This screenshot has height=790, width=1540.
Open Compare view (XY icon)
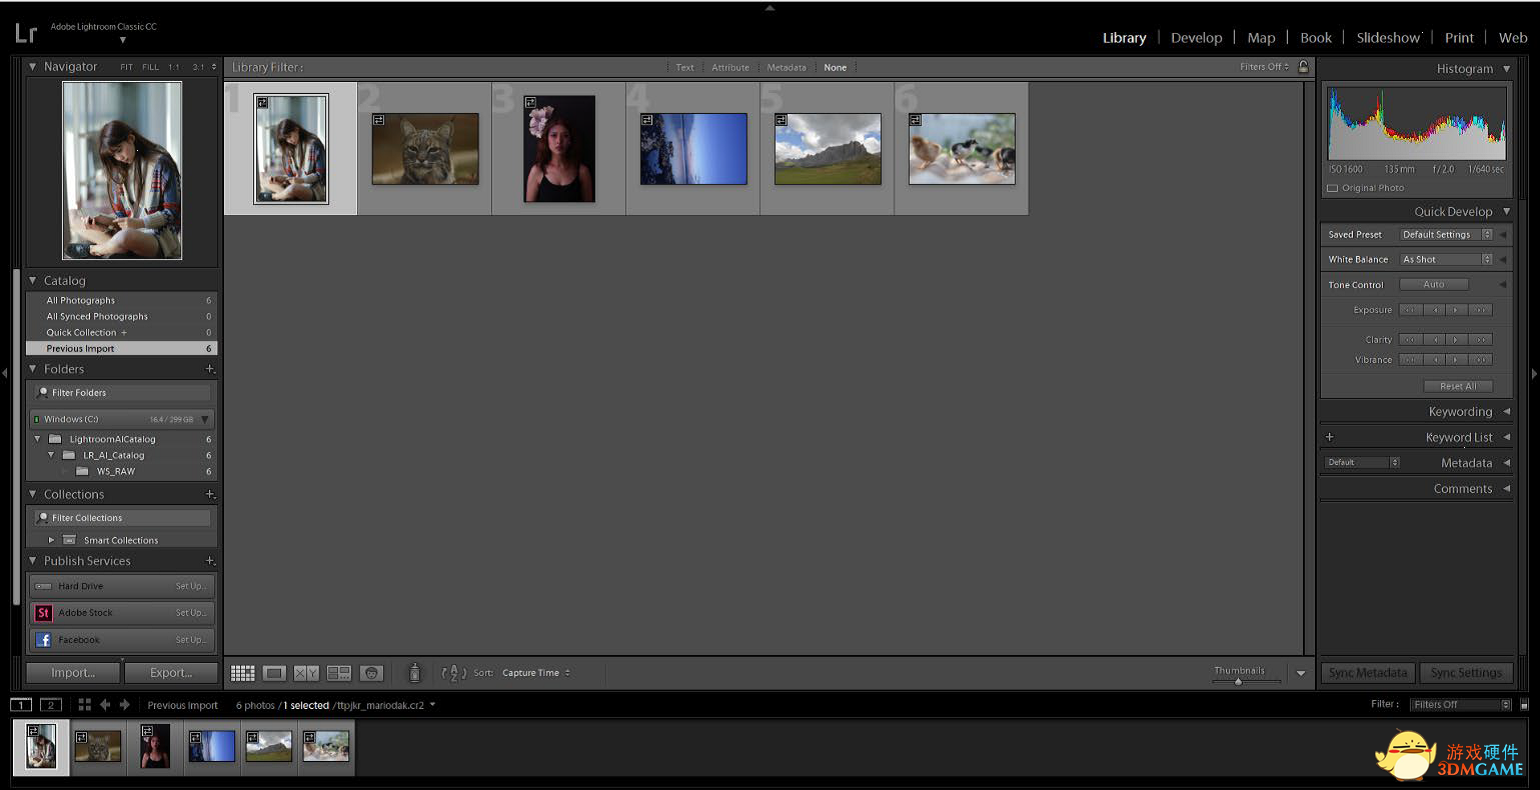[306, 673]
